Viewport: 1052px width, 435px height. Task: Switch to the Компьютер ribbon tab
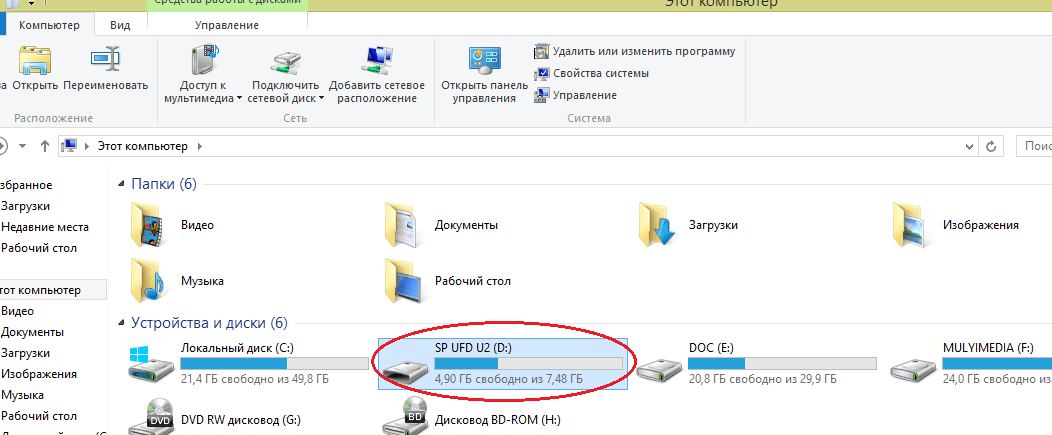(49, 26)
